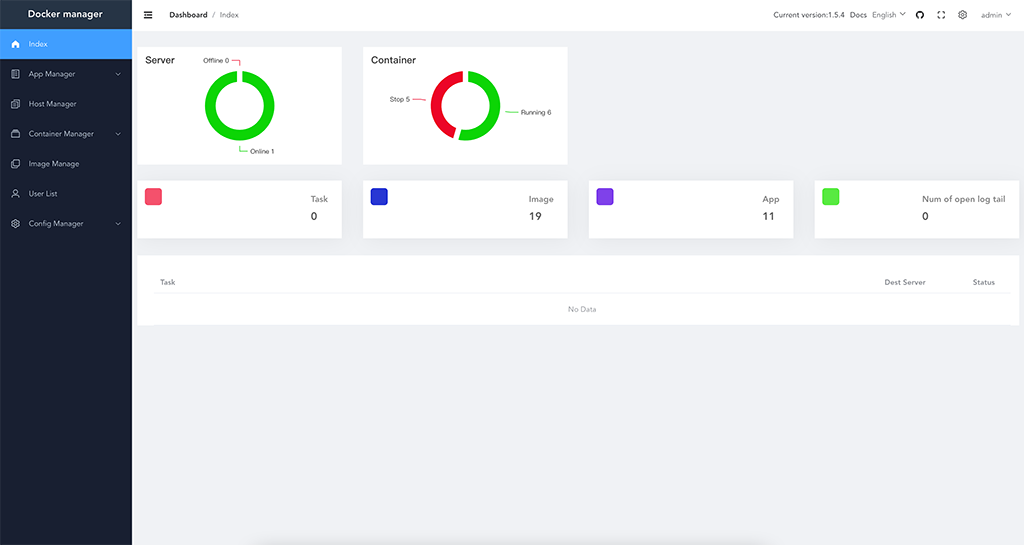Viewport: 1024px width, 545px height.
Task: Click the green Running segment of Container chart
Action: click(493, 106)
